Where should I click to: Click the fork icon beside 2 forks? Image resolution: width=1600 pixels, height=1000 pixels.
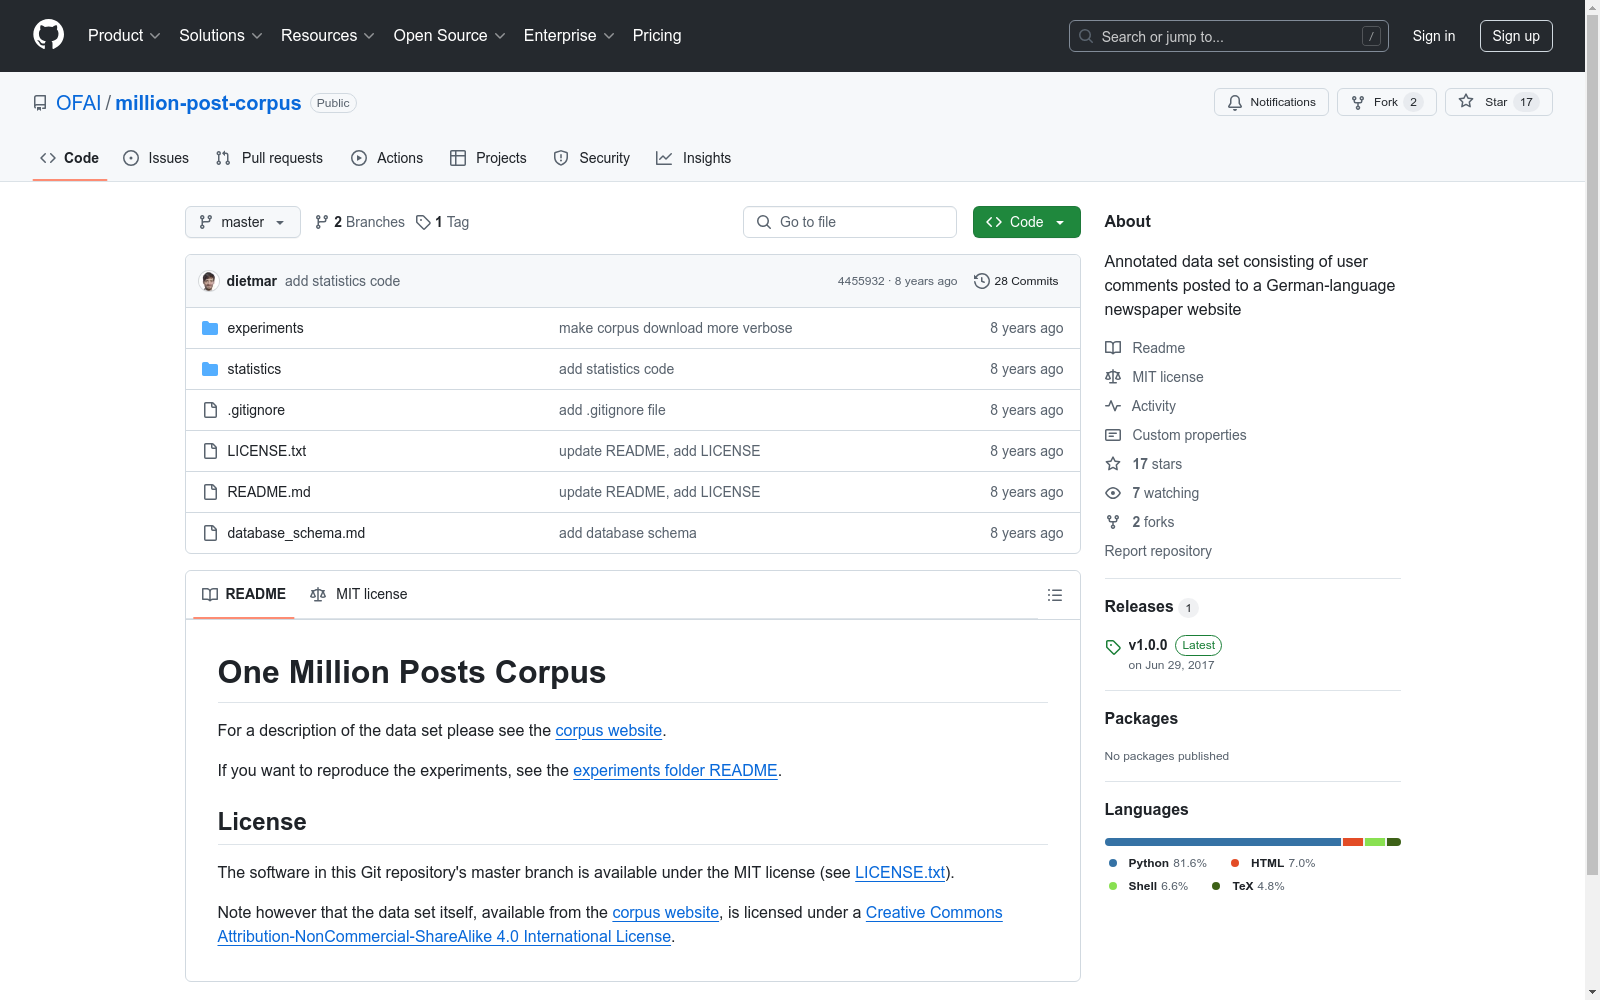point(1113,522)
